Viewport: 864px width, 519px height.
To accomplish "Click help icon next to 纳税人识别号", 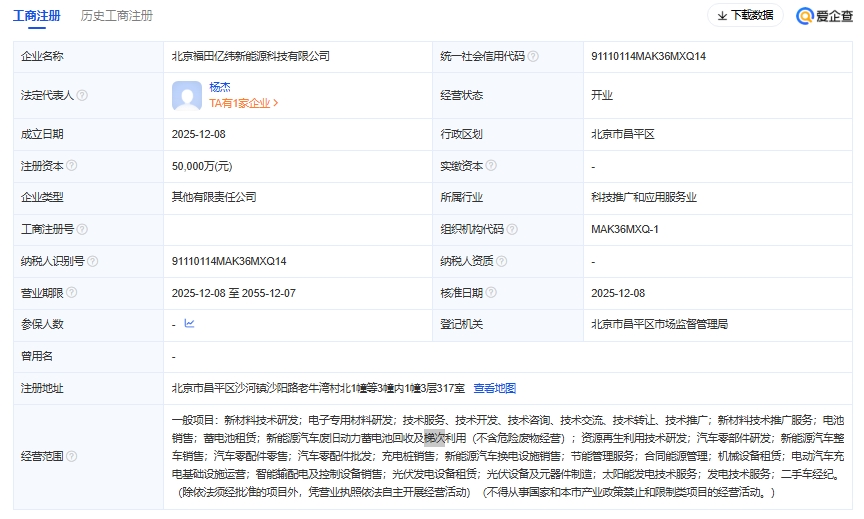I will [93, 262].
